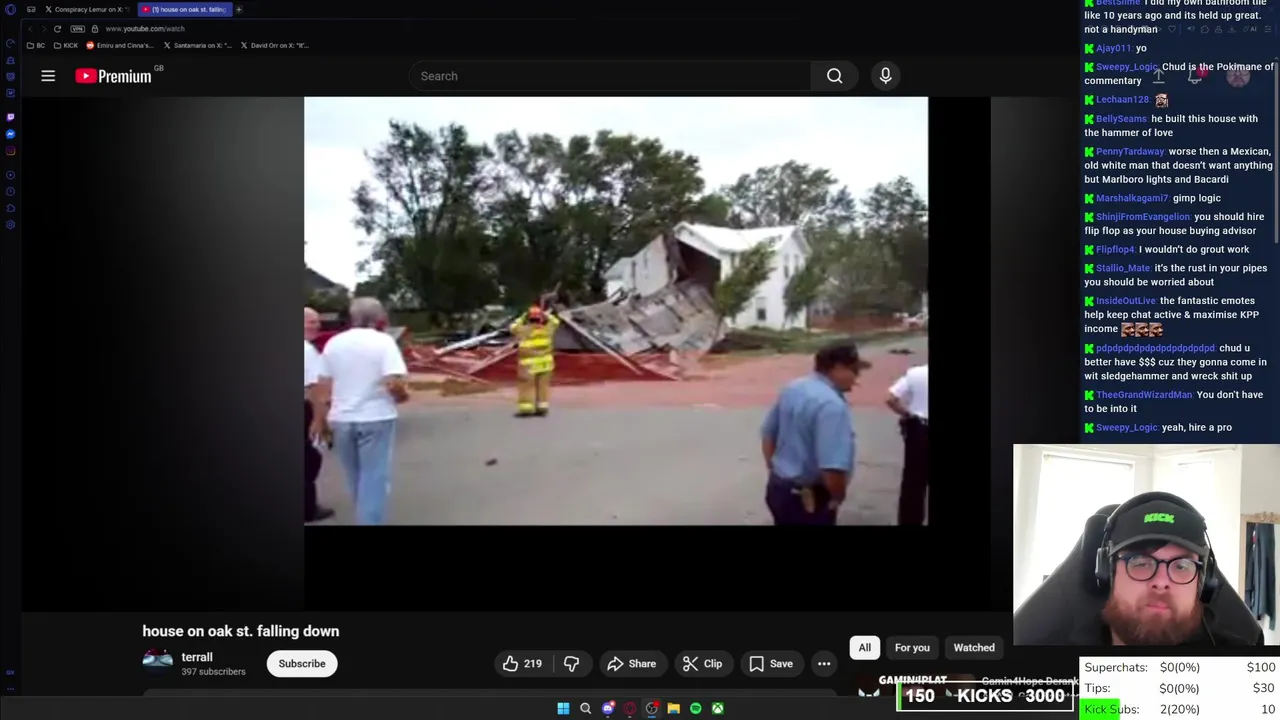Select the All filter chip
This screenshot has width=1280, height=720.
tap(865, 648)
